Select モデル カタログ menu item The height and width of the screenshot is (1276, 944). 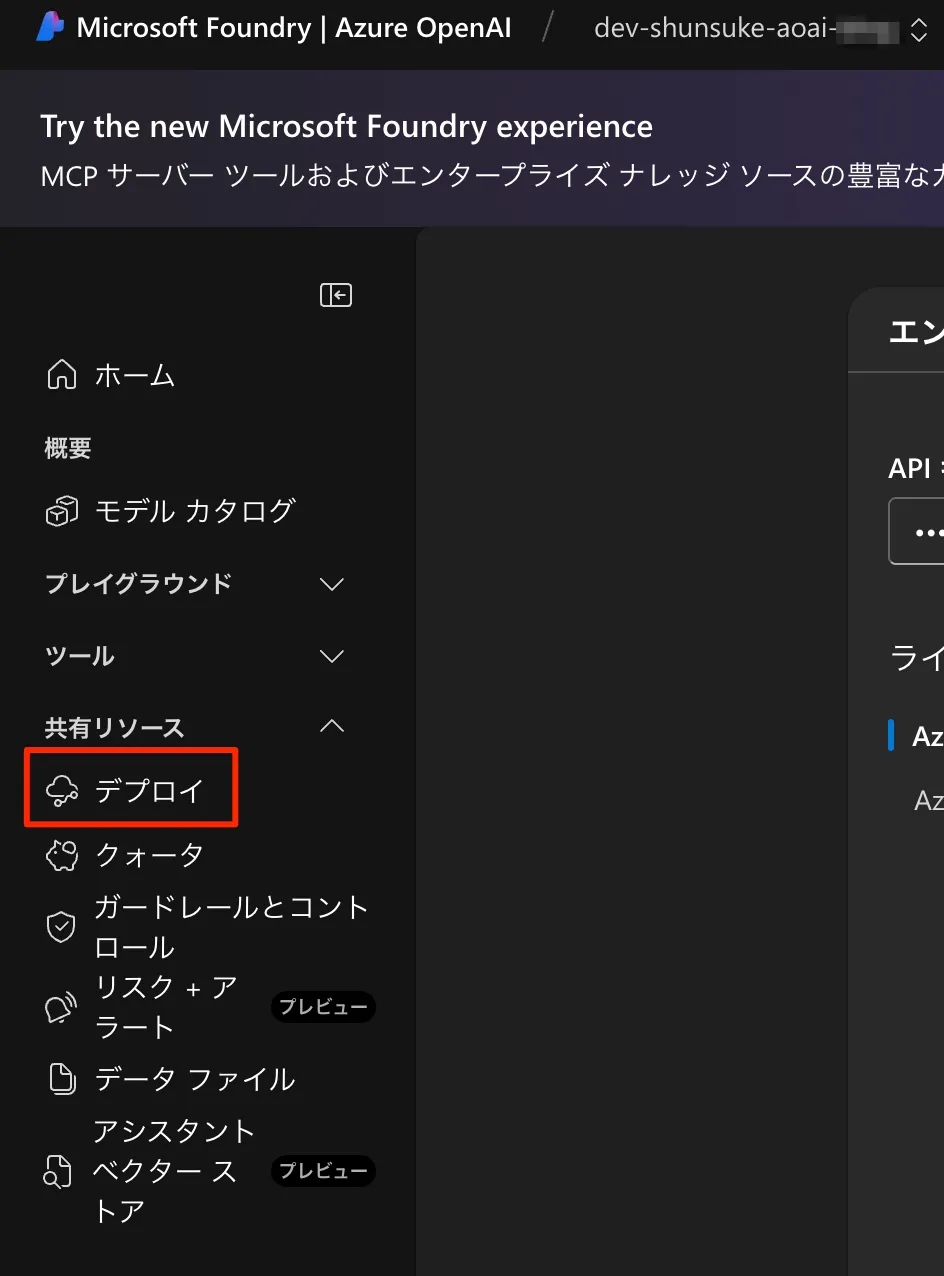tap(194, 511)
